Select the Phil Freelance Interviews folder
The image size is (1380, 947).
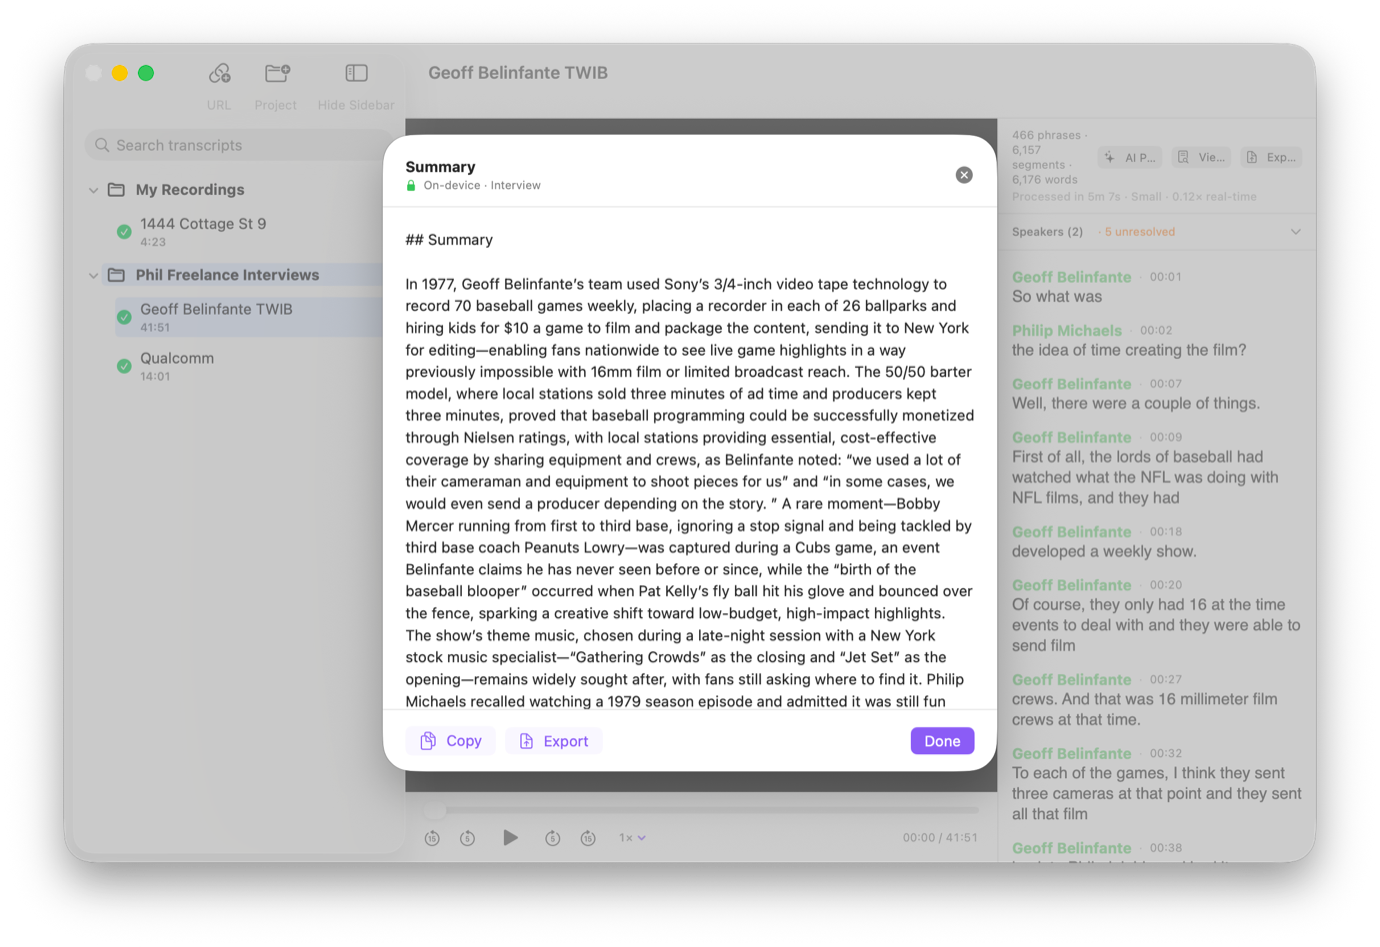coord(228,275)
